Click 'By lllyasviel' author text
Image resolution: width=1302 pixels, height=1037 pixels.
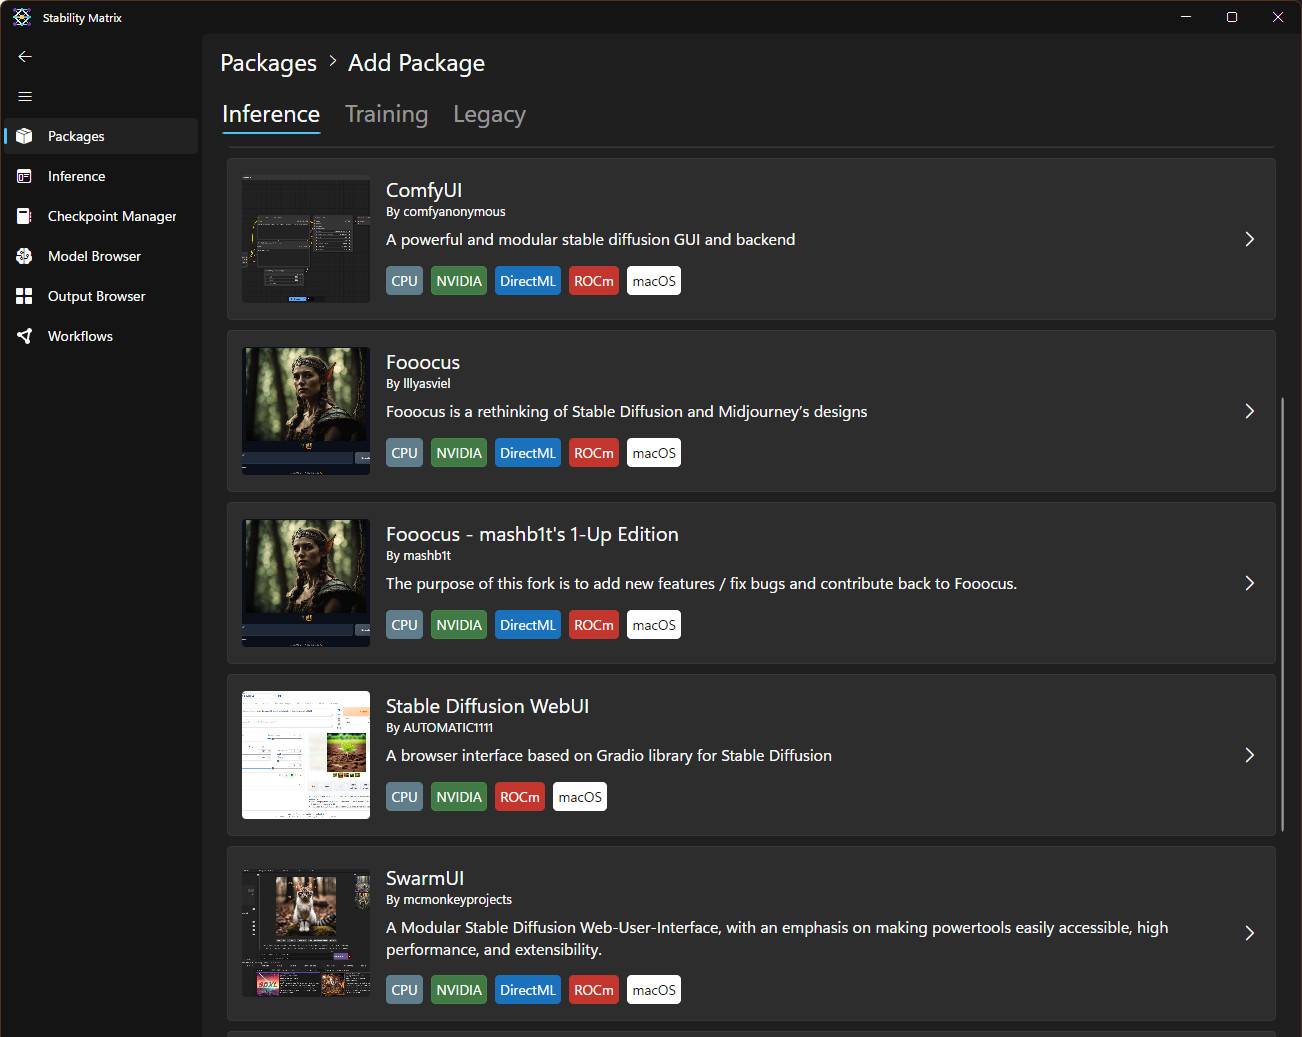(x=418, y=384)
